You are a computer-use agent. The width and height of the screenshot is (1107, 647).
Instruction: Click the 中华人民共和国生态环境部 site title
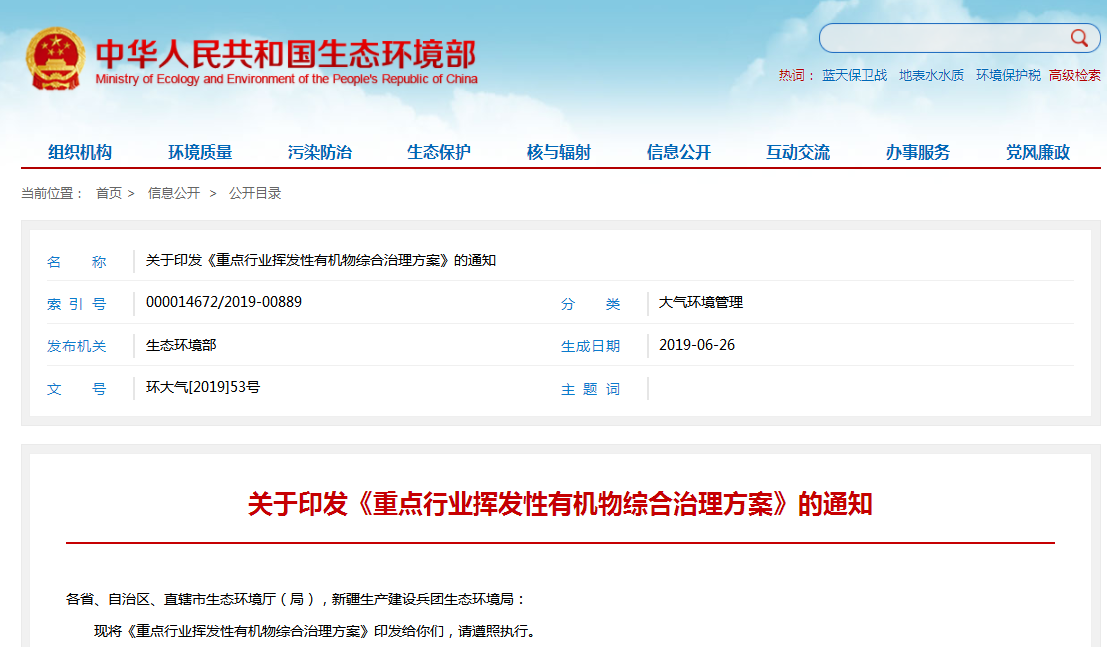(x=286, y=54)
